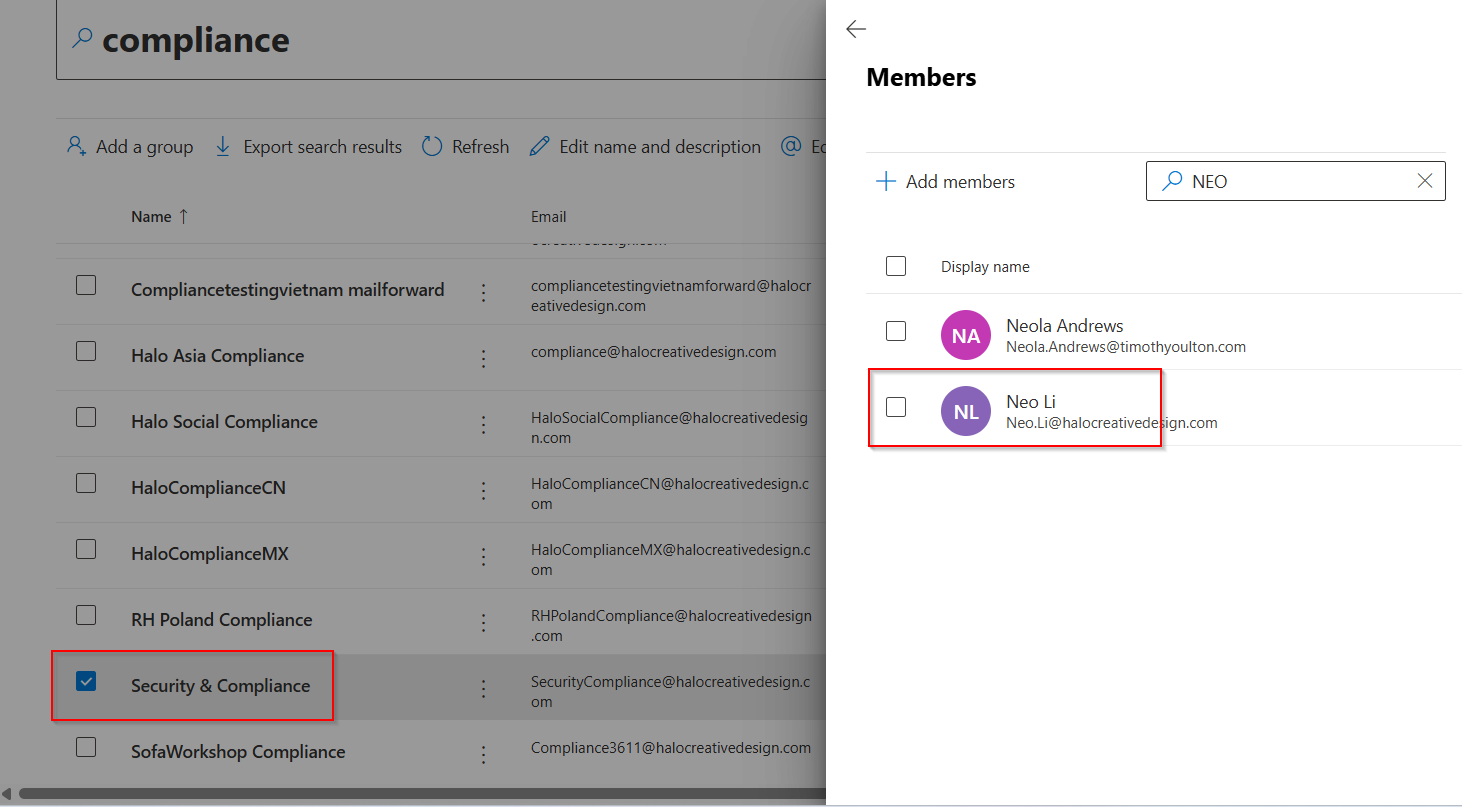Select the Neola Andrews member checkbox
Image resolution: width=1462 pixels, height=807 pixels.
coord(896,331)
